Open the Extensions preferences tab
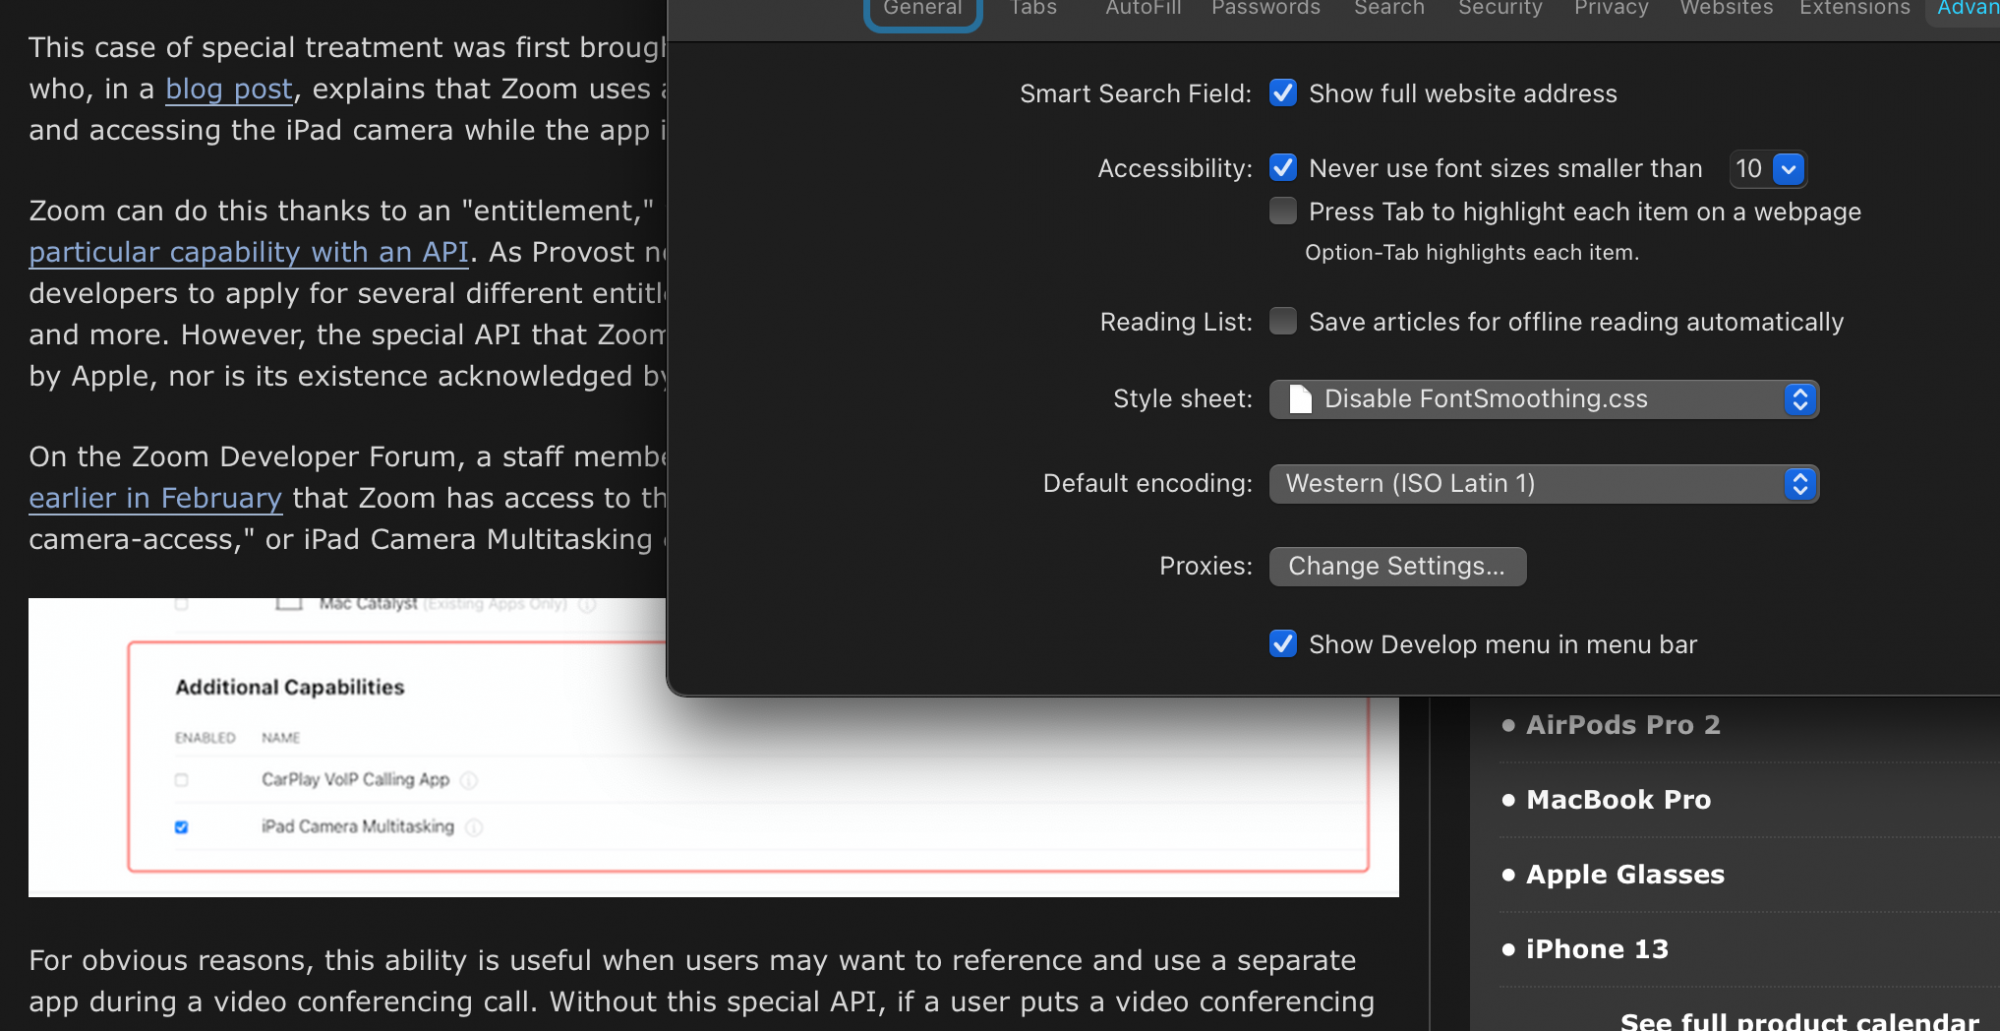 point(1854,9)
